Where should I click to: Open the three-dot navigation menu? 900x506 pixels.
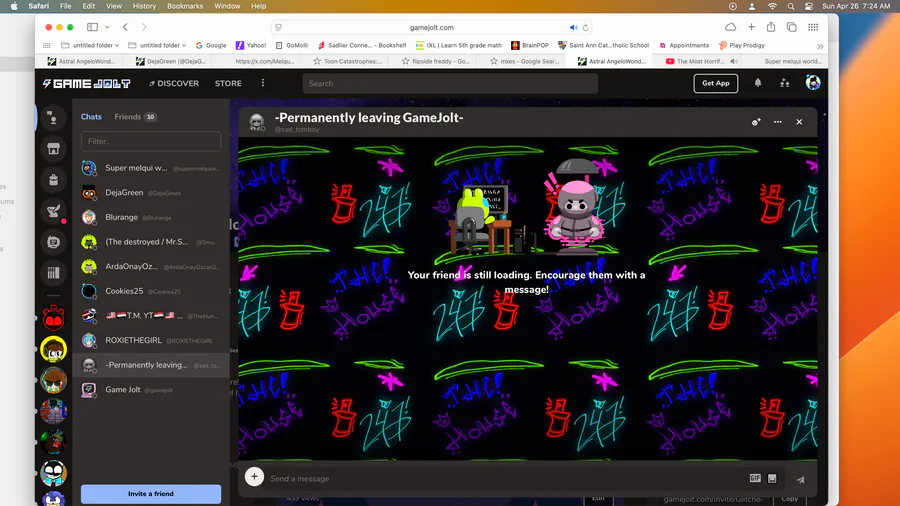click(263, 83)
